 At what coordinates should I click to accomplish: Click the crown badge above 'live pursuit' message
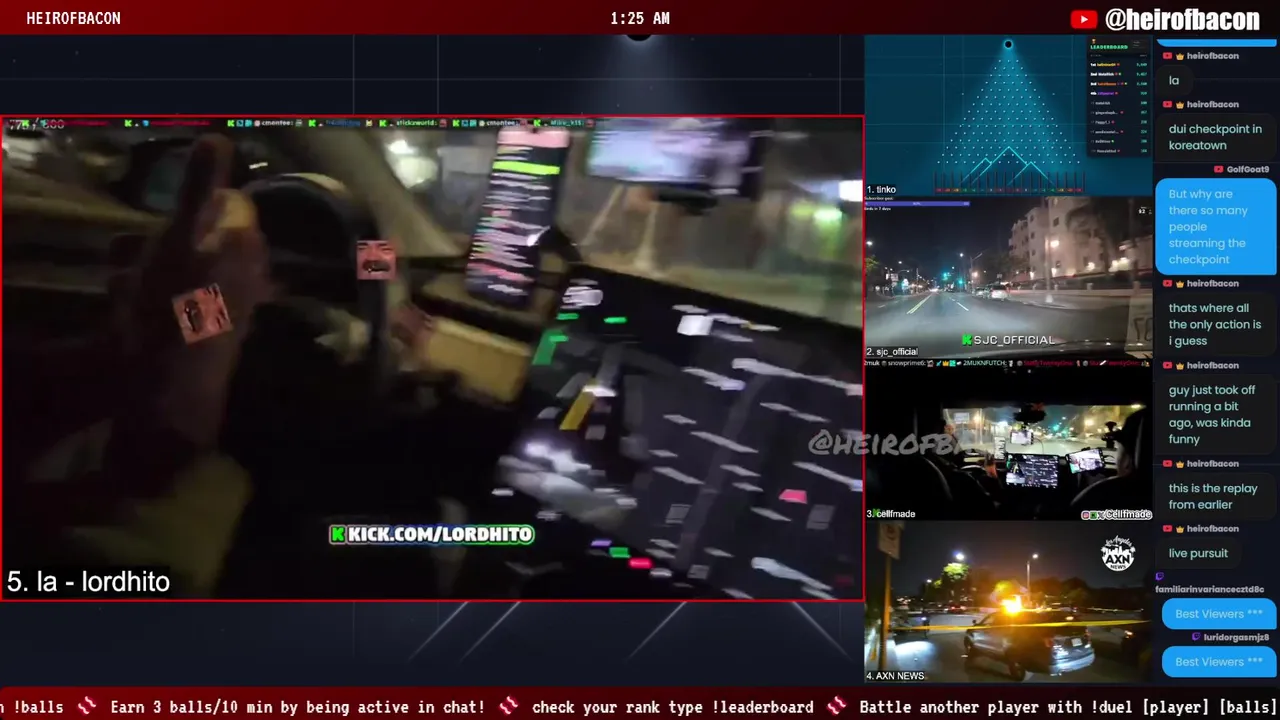coord(1180,529)
